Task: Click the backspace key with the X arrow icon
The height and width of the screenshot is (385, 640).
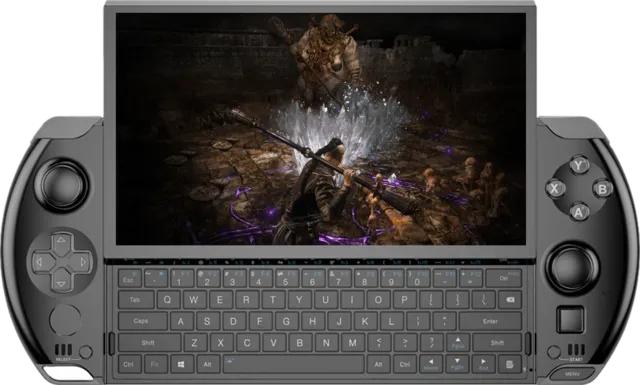Action: coord(510,300)
